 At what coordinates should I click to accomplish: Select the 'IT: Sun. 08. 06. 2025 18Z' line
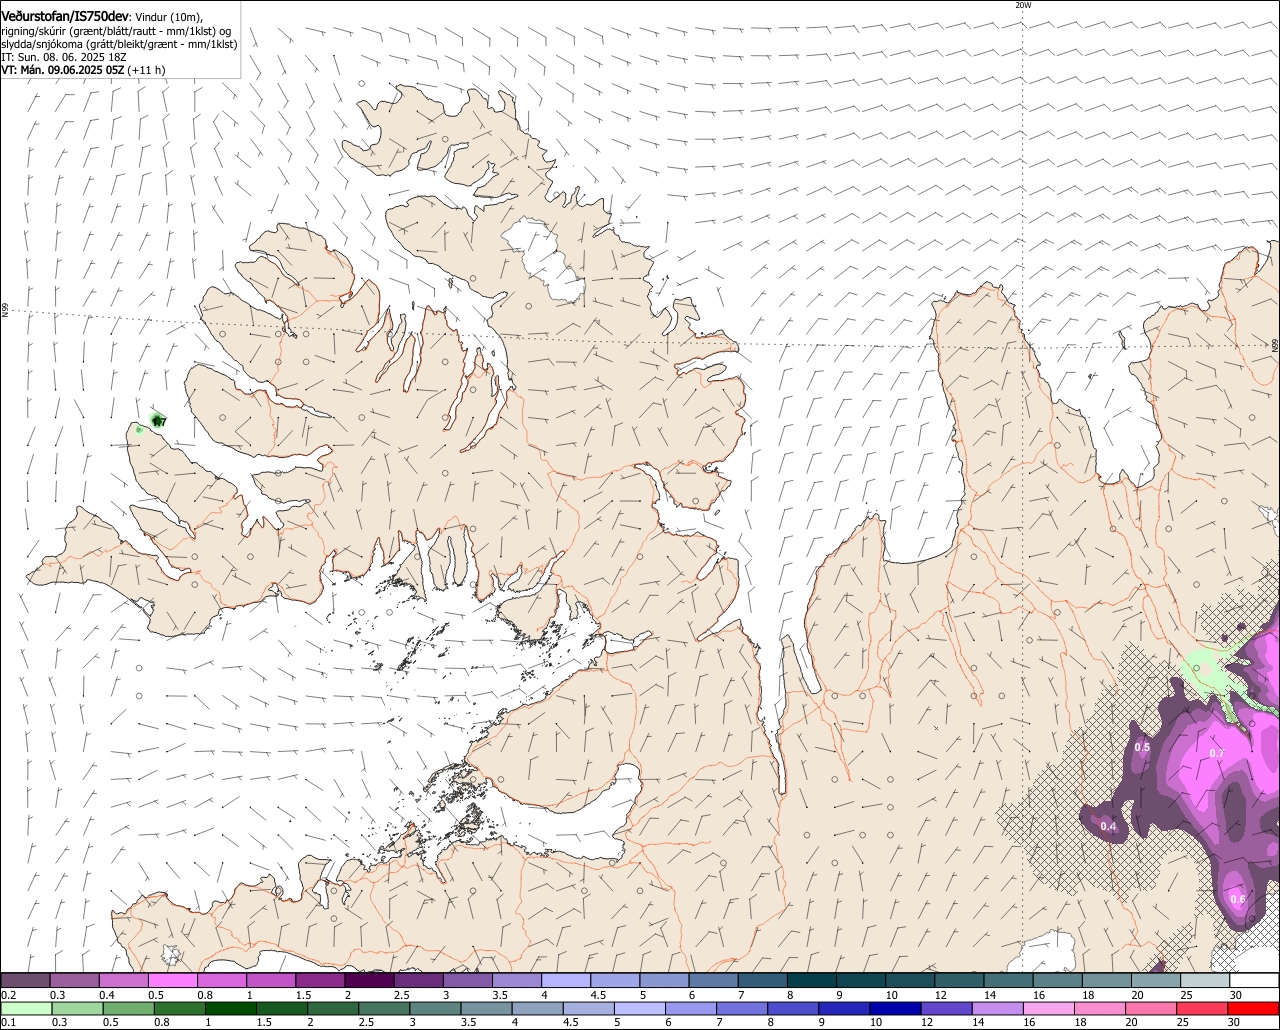pyautogui.click(x=64, y=57)
